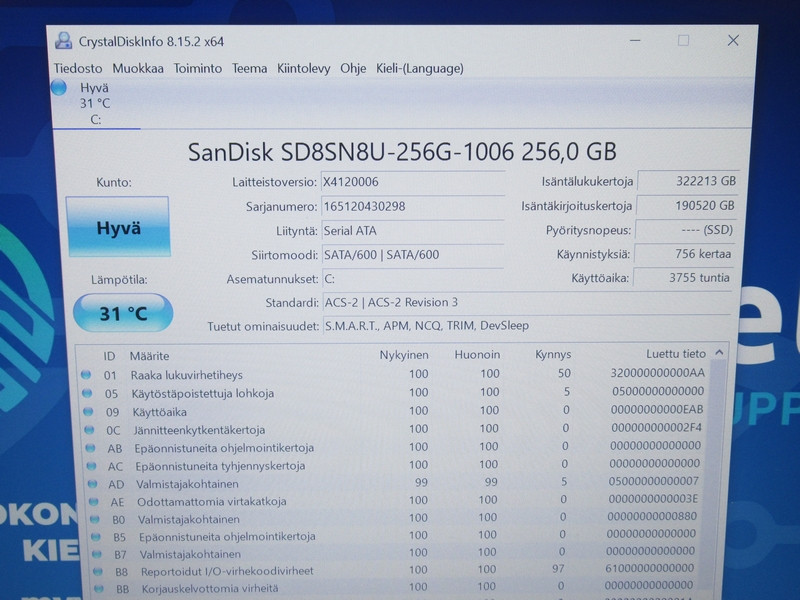Click the Määrite column header

pos(149,356)
